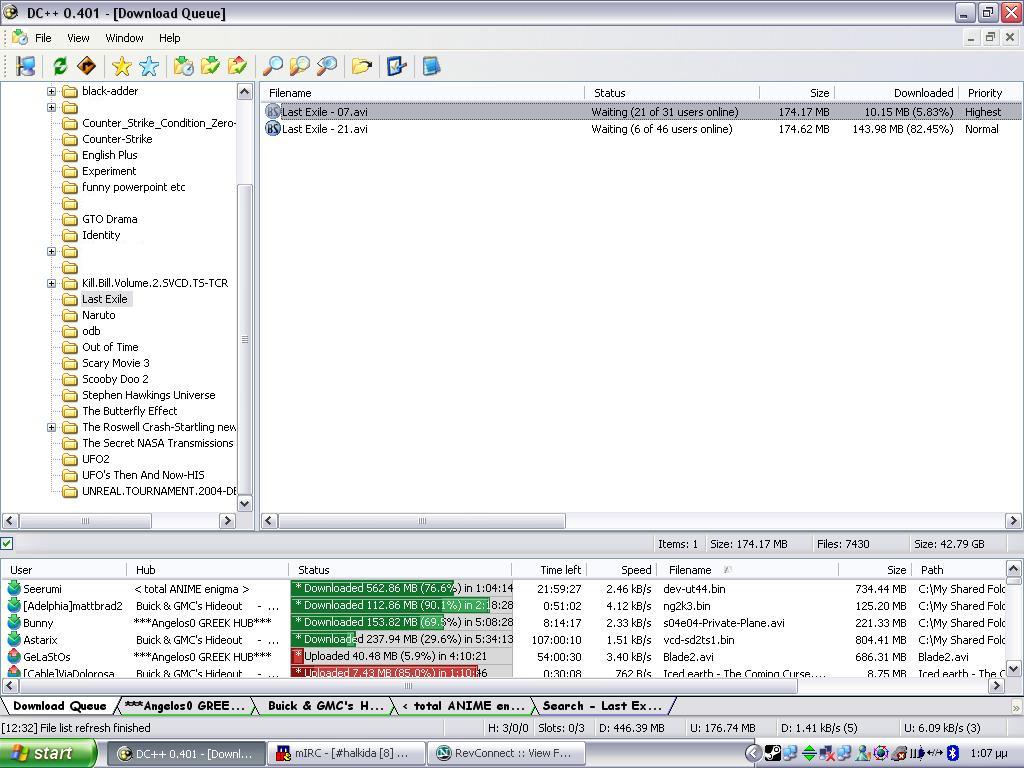The height and width of the screenshot is (768, 1024).
Task: Click Seerumi's download progress bar
Action: 402,588
